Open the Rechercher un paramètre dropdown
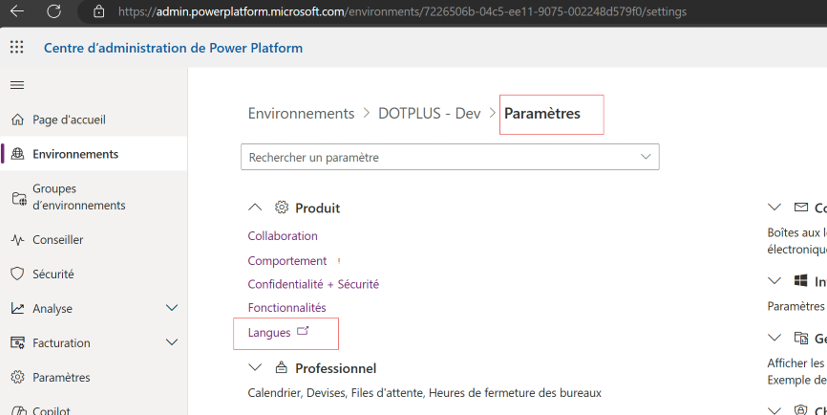 645,157
